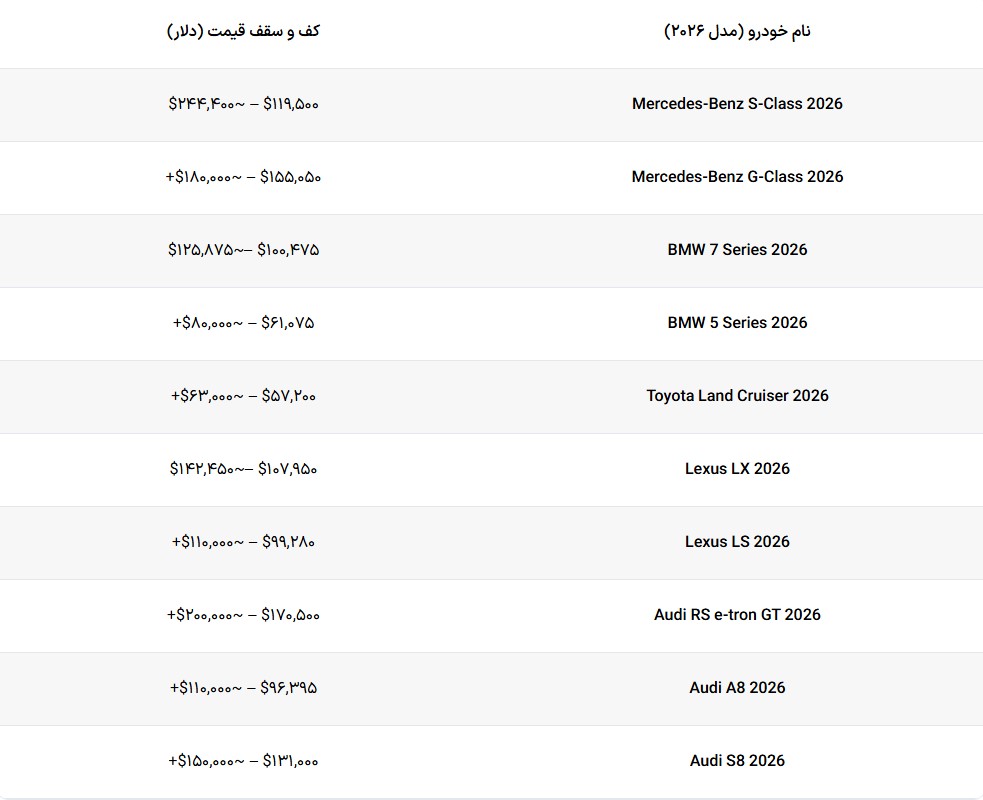
Task: Click the Land Cruiser price $57,200 cell
Action: (x=244, y=396)
